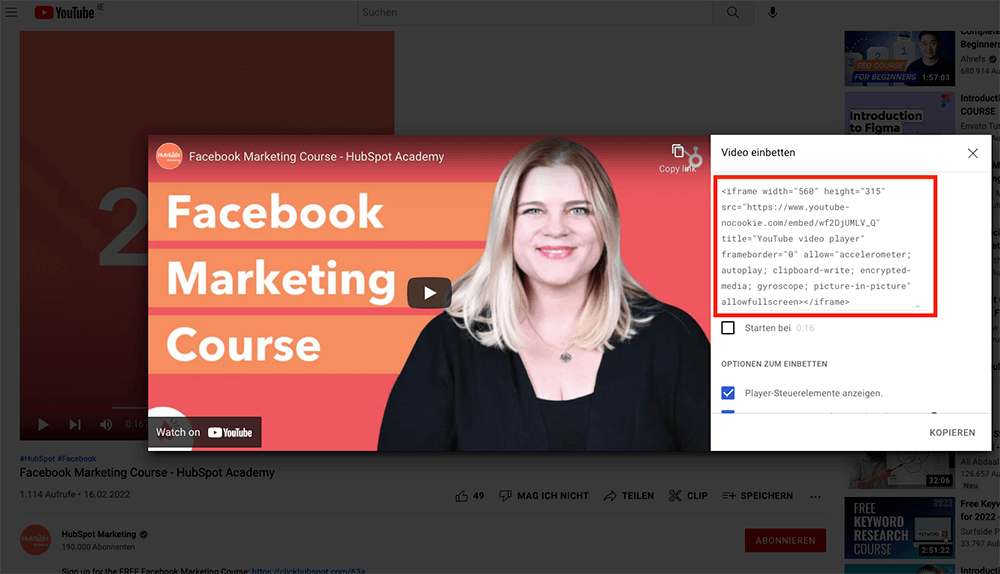Click Starten bei 0:16 time value
The width and height of the screenshot is (1000, 574).
coord(805,328)
